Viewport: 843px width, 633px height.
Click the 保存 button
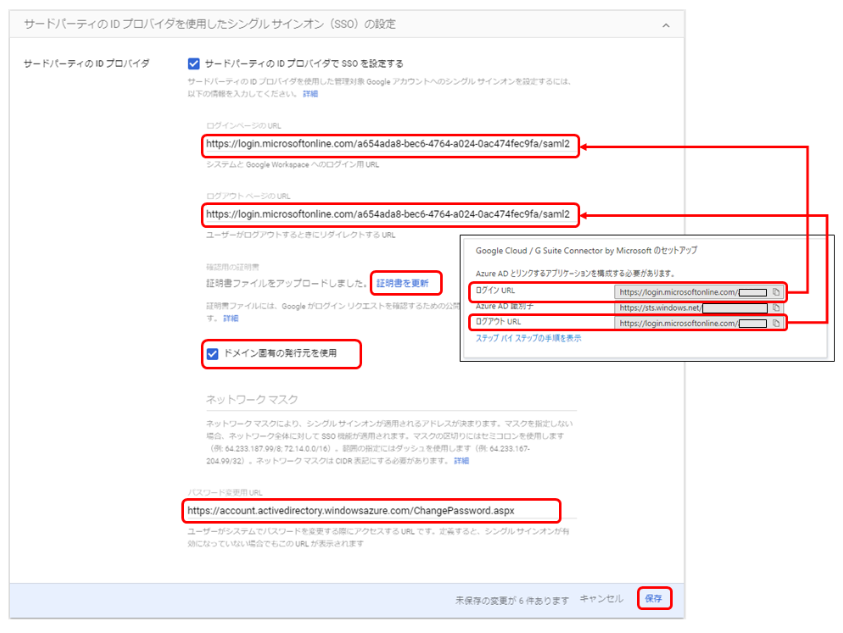coord(654,599)
